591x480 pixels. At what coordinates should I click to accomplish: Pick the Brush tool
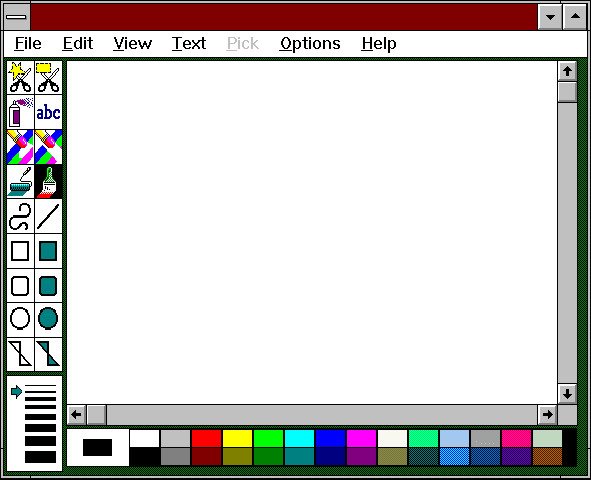(x=48, y=182)
